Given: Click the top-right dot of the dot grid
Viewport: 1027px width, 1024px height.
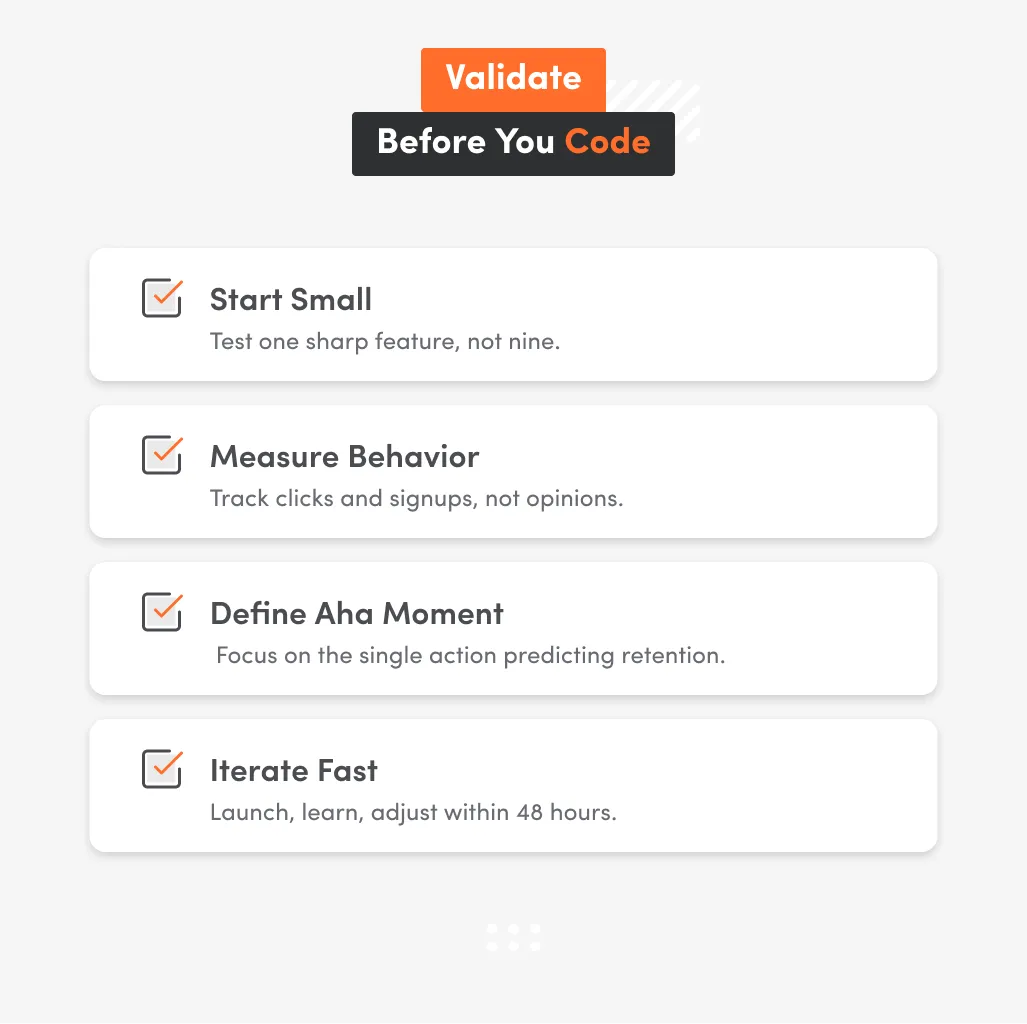Looking at the screenshot, I should [535, 930].
